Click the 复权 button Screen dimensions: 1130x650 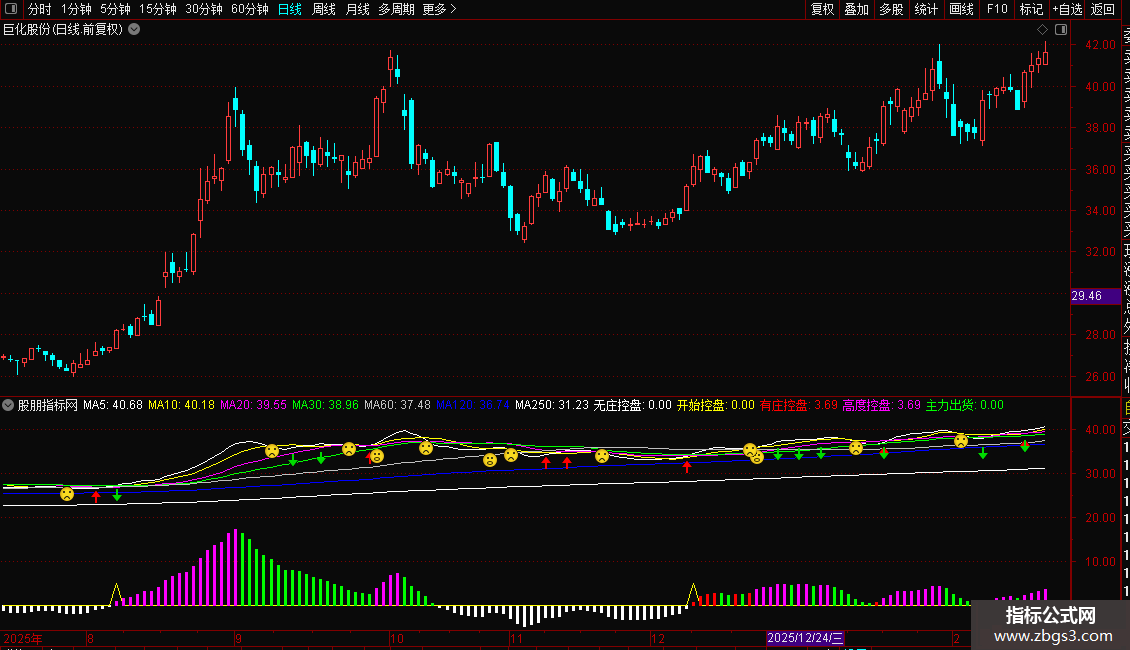click(822, 9)
